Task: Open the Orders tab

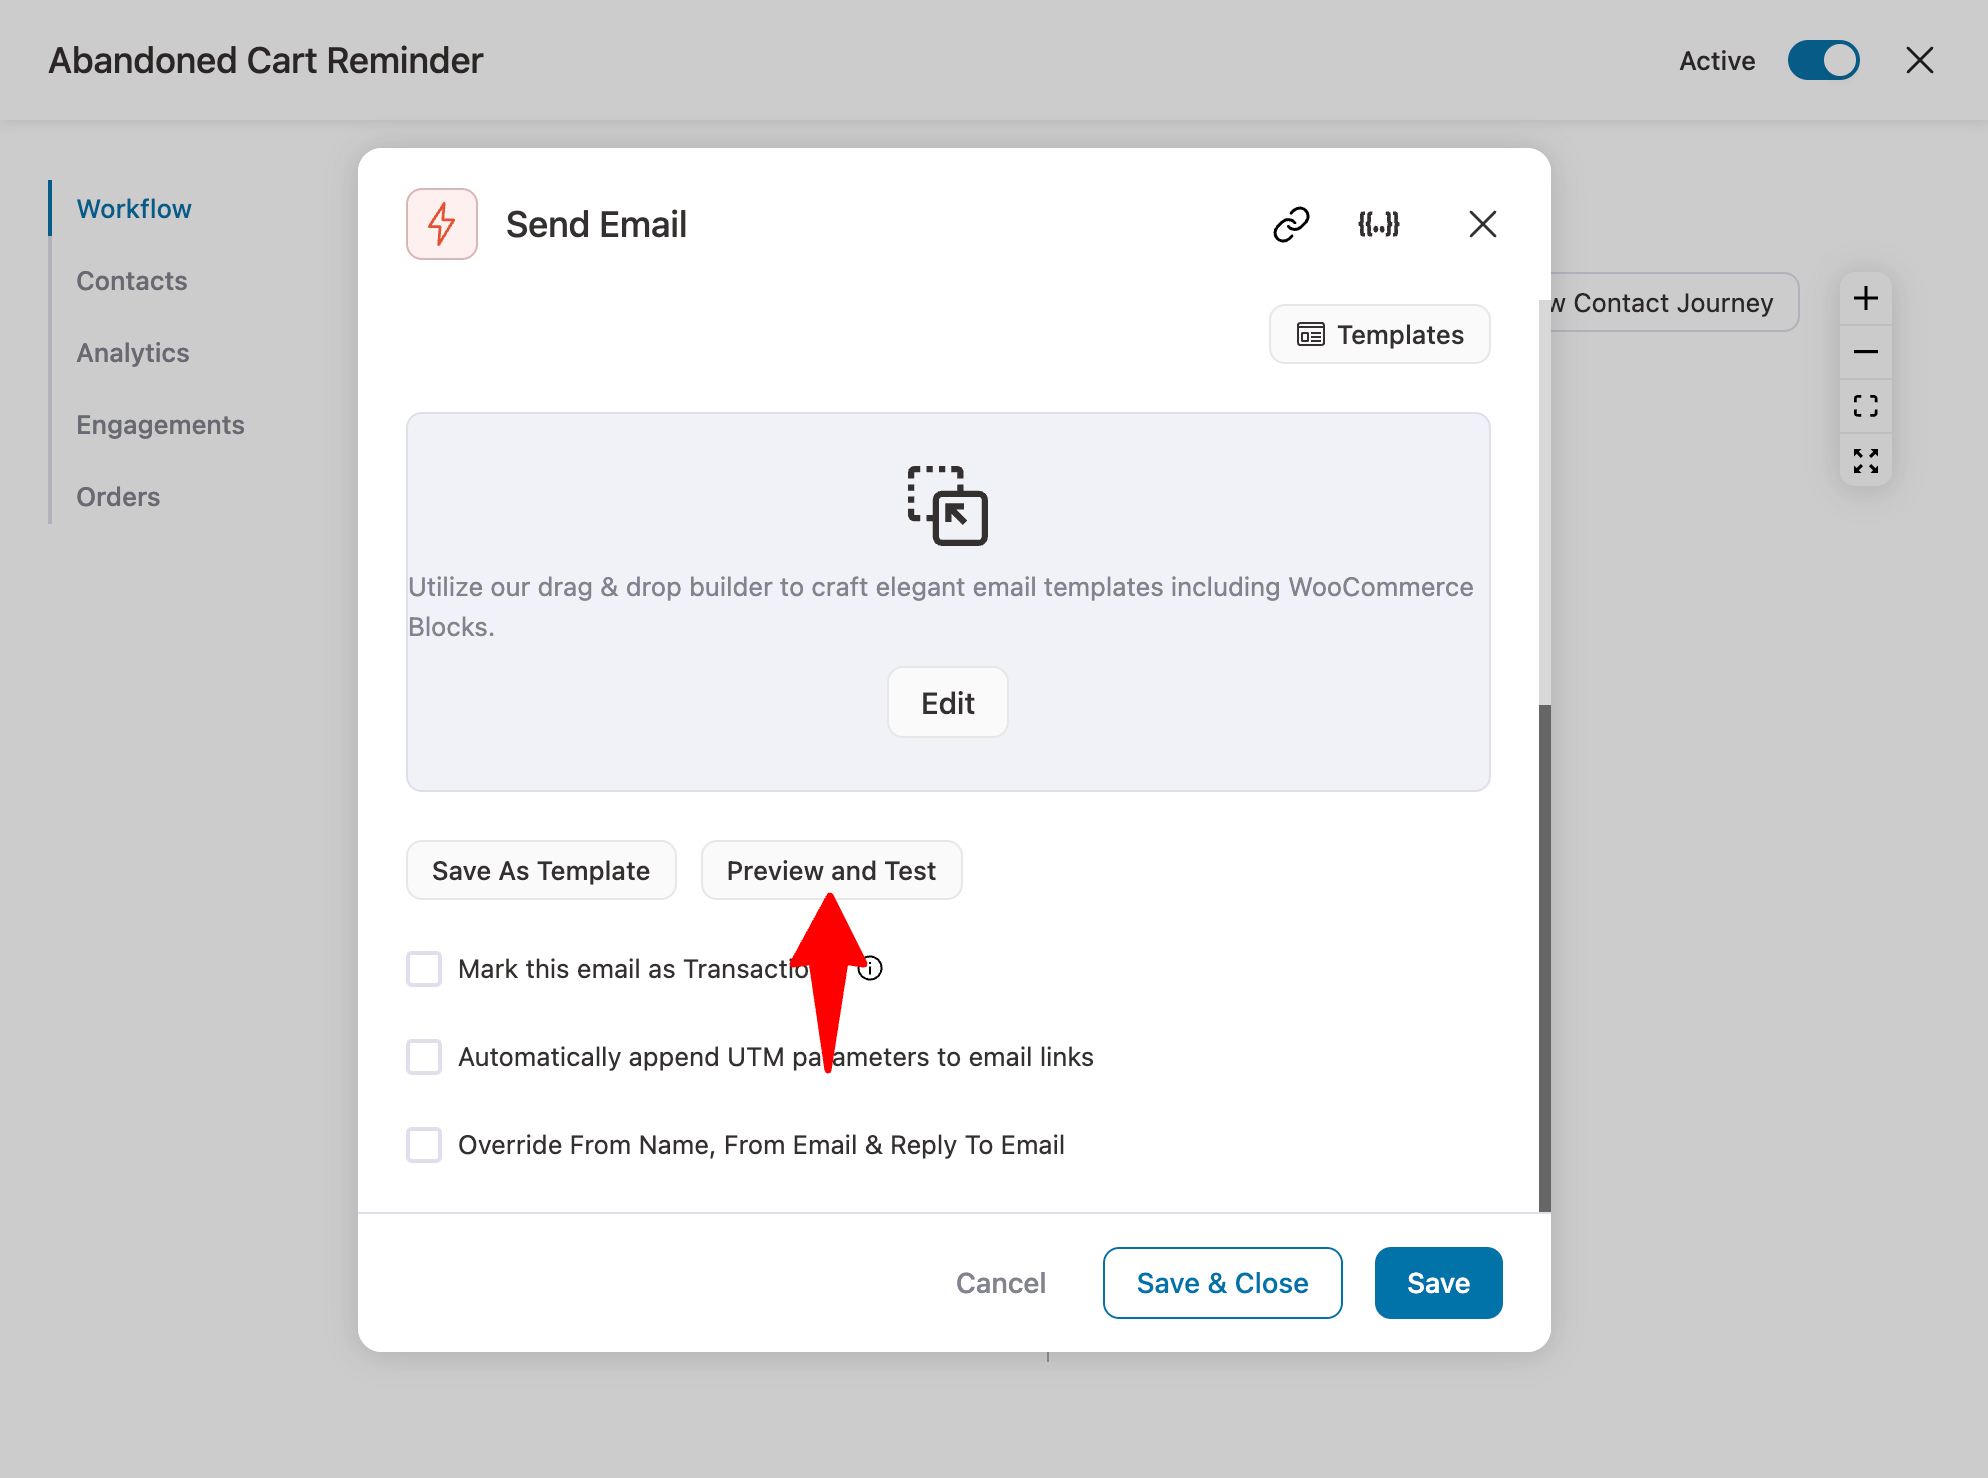Action: pos(118,497)
